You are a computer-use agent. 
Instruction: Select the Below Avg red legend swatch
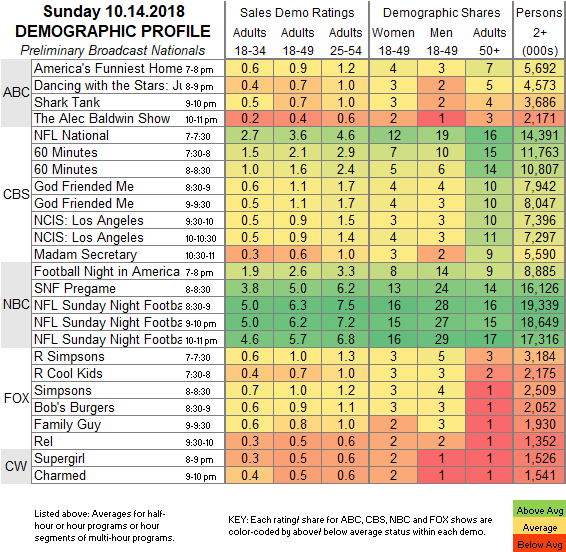coord(539,544)
